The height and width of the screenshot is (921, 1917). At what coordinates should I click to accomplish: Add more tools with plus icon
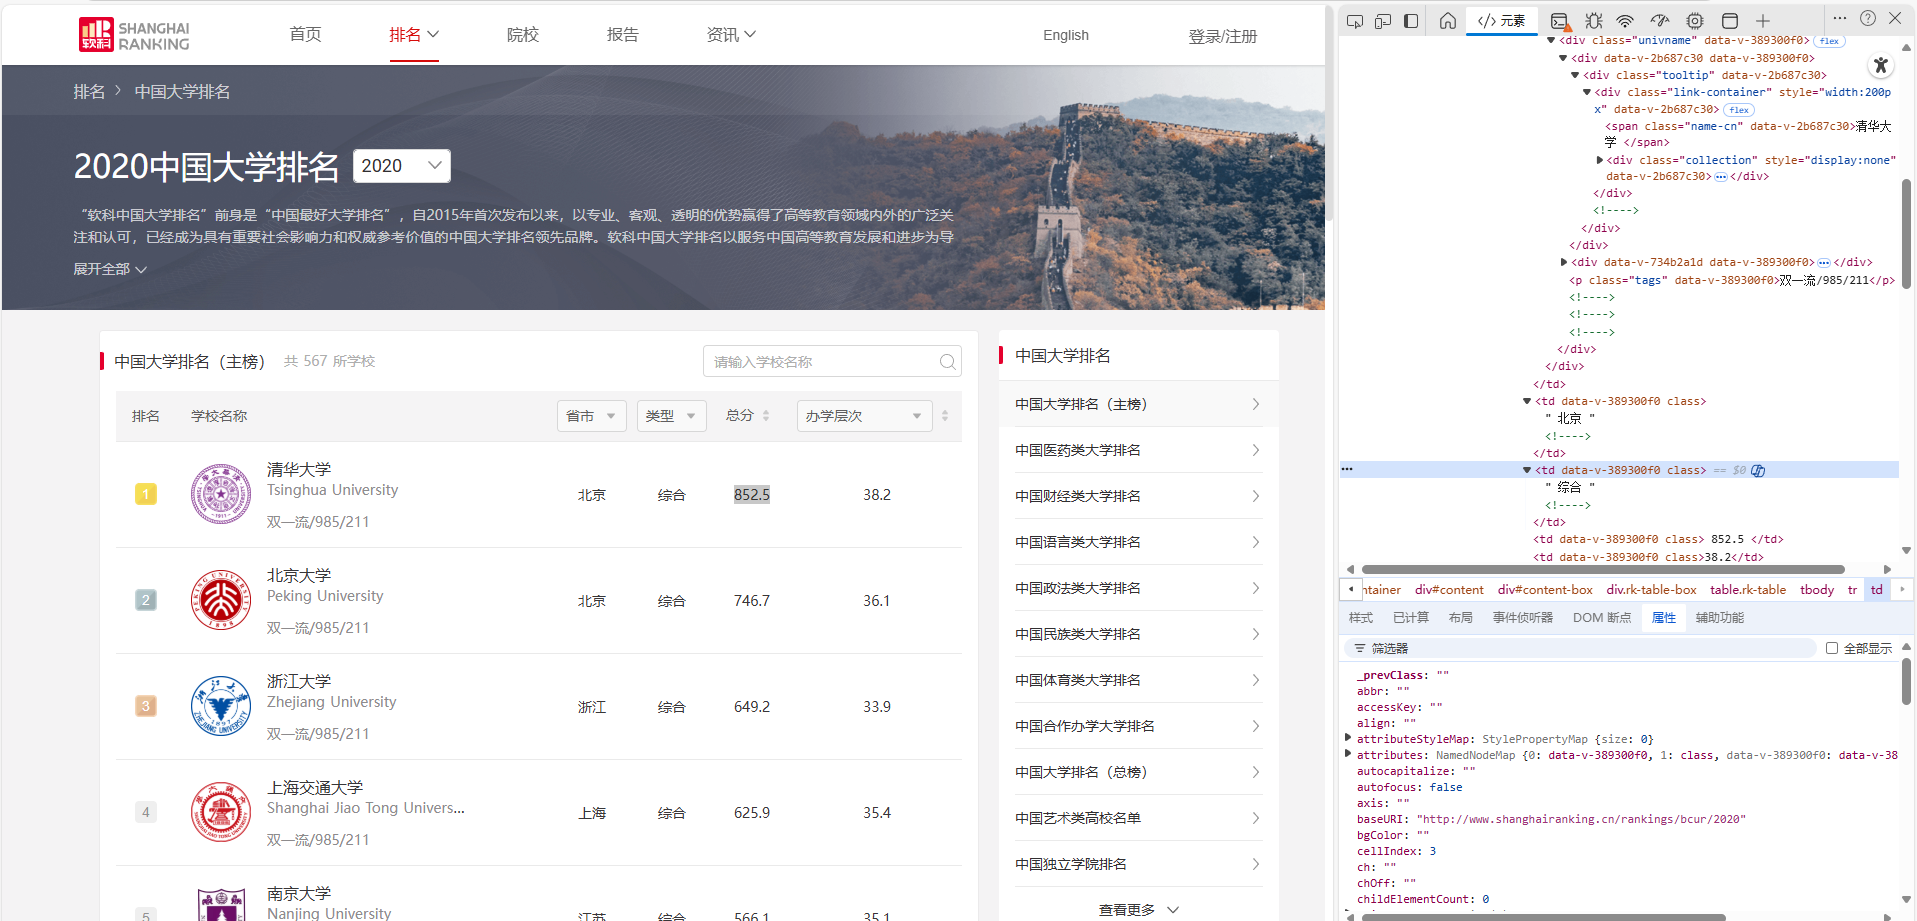coord(1763,21)
